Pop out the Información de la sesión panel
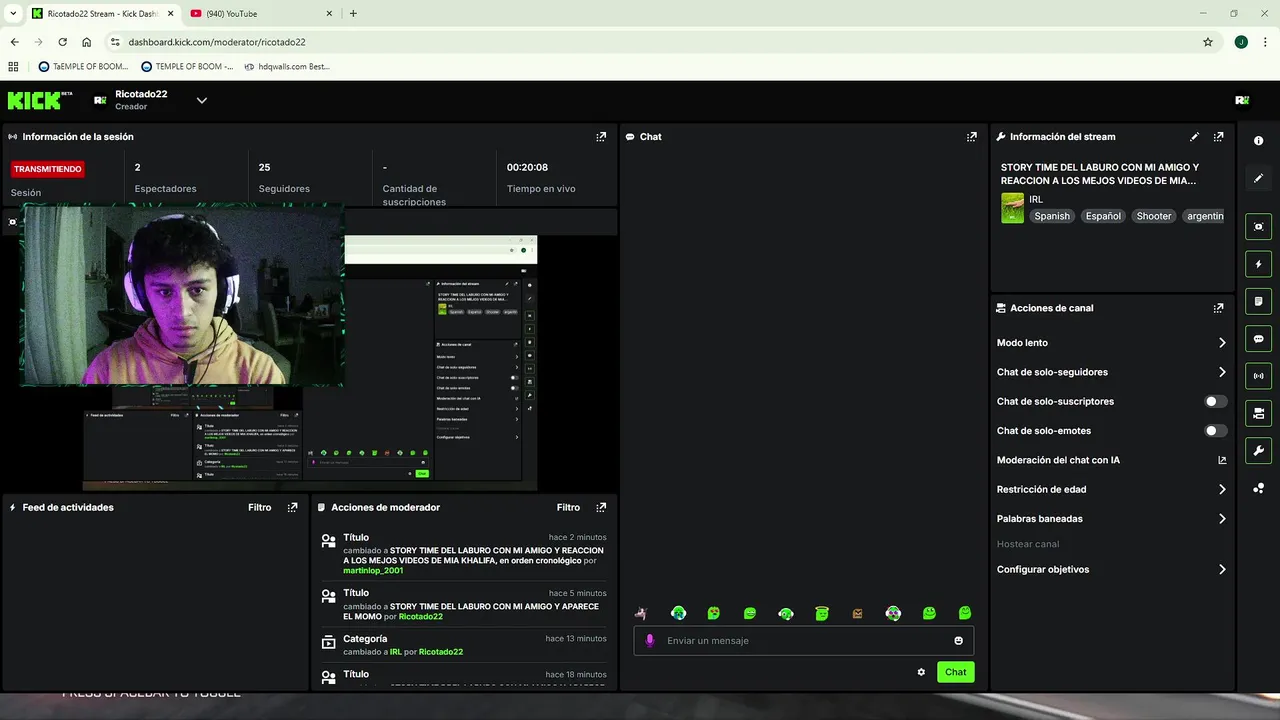1280x720 pixels. point(601,137)
